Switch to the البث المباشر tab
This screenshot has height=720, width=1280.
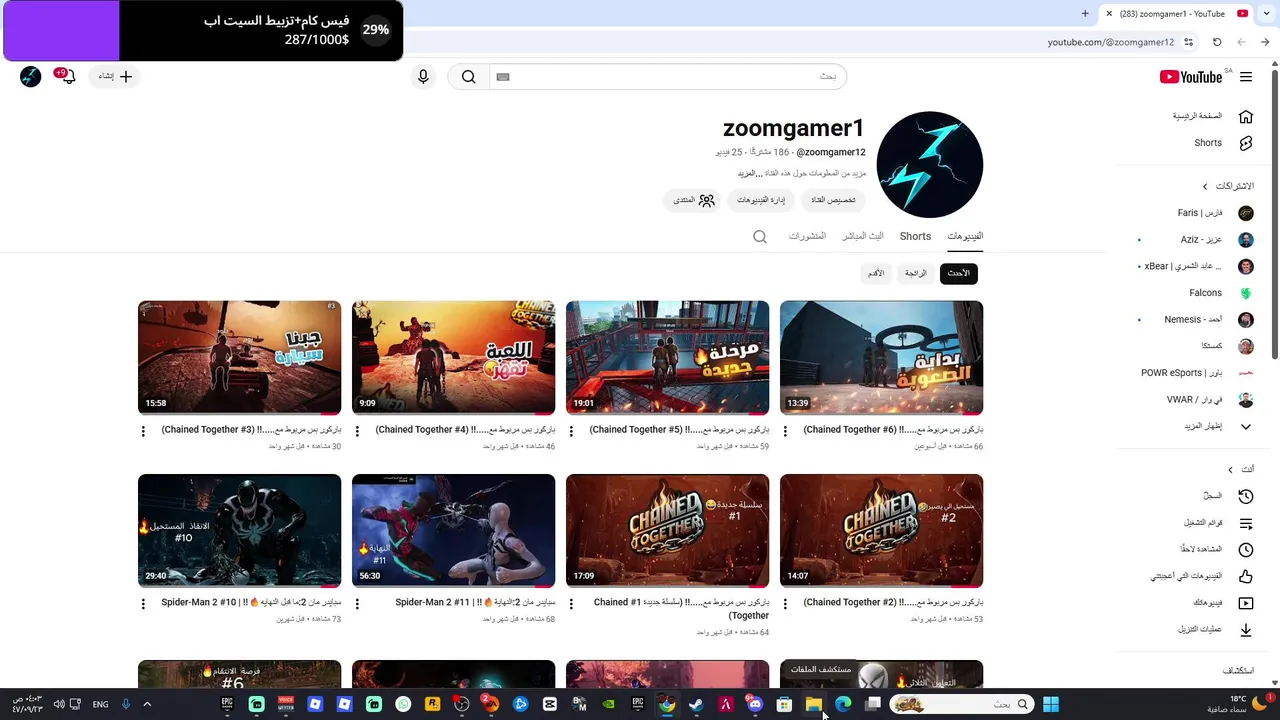(x=862, y=237)
